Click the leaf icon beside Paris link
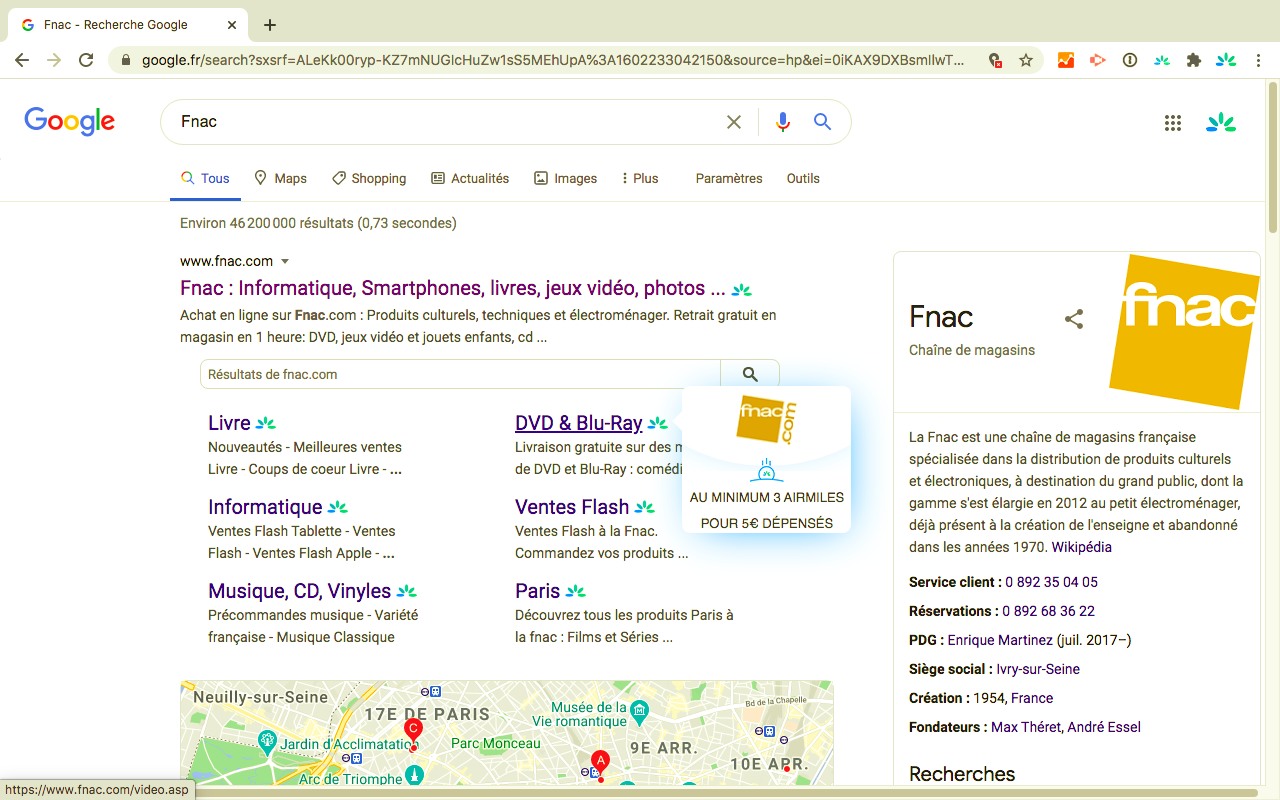Viewport: 1280px width, 800px height. (x=575, y=591)
